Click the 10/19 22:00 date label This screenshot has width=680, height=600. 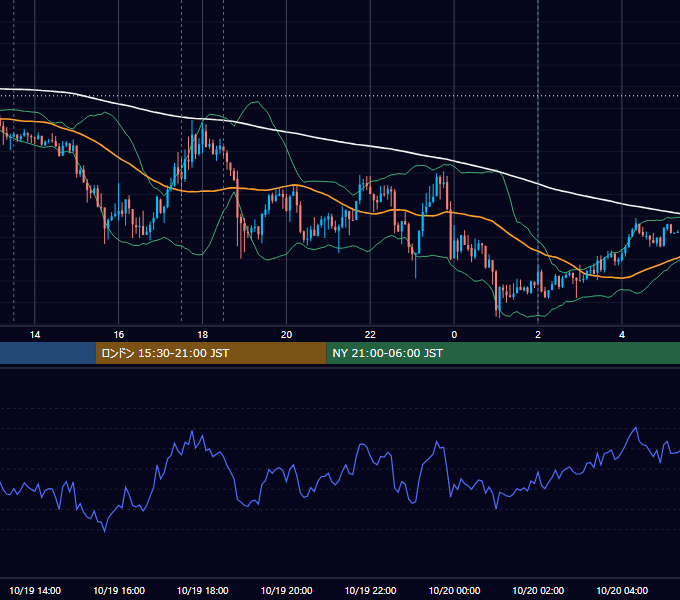click(370, 590)
